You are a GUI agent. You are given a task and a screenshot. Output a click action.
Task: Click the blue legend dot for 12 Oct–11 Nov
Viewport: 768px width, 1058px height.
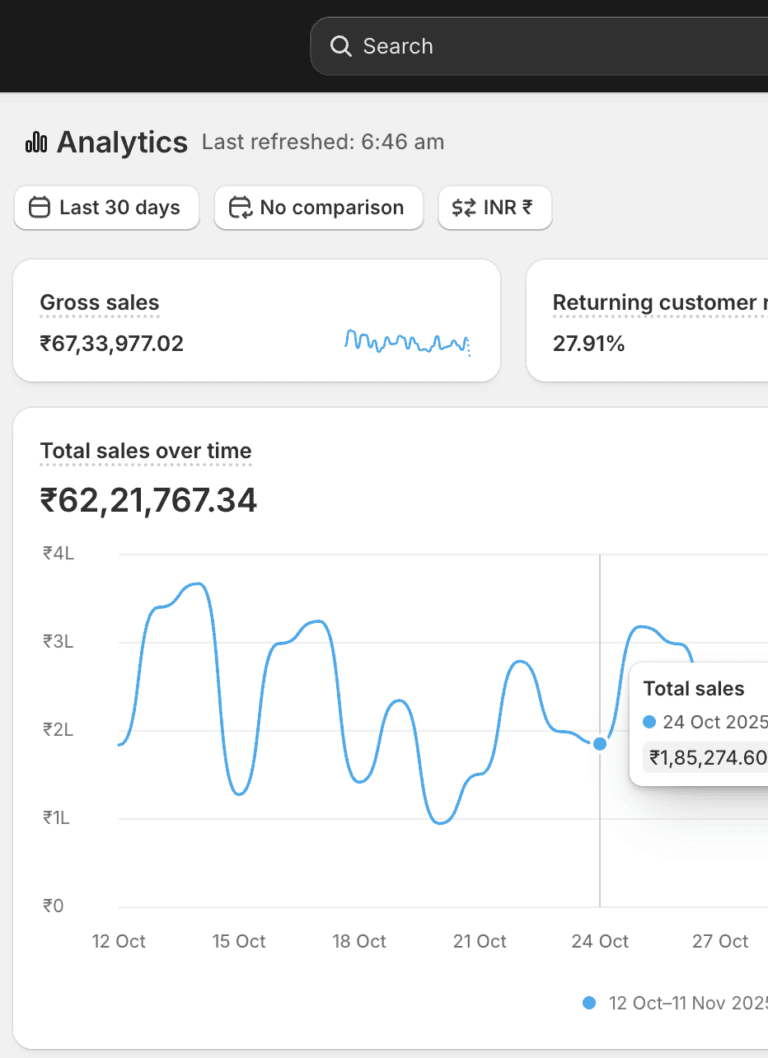(x=589, y=1002)
